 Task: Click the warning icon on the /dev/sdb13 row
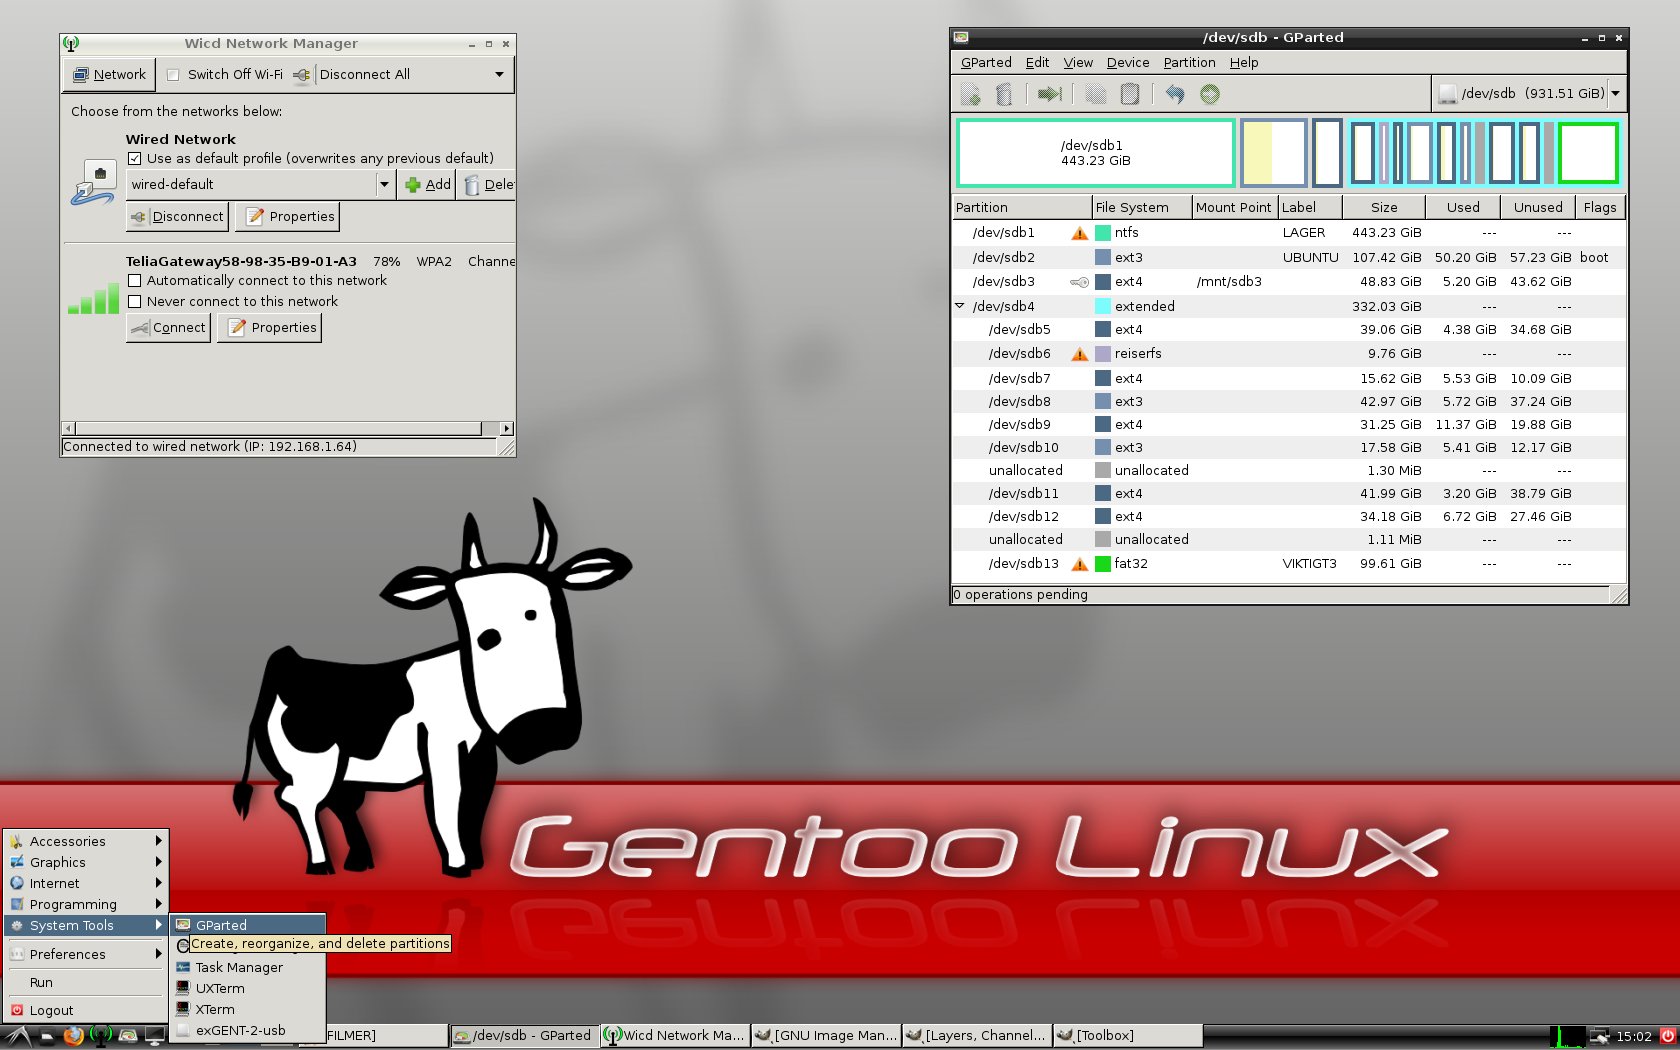(x=1080, y=564)
